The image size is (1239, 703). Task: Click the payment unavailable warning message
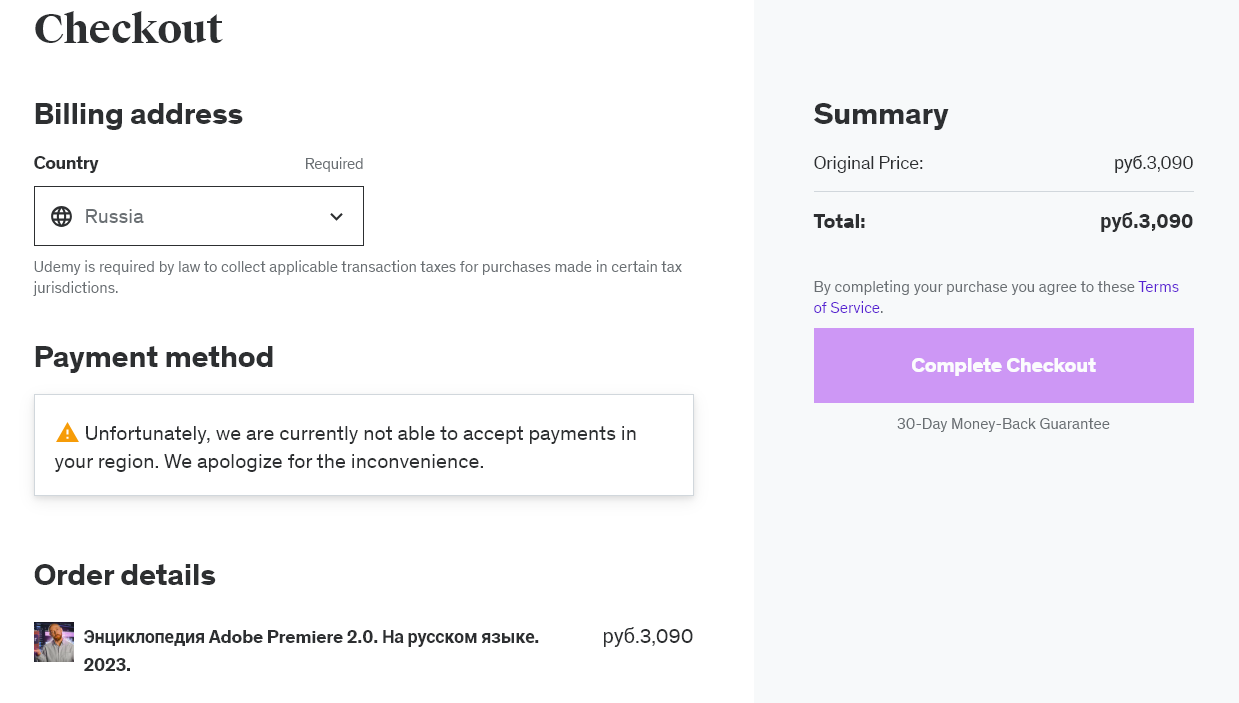360,447
